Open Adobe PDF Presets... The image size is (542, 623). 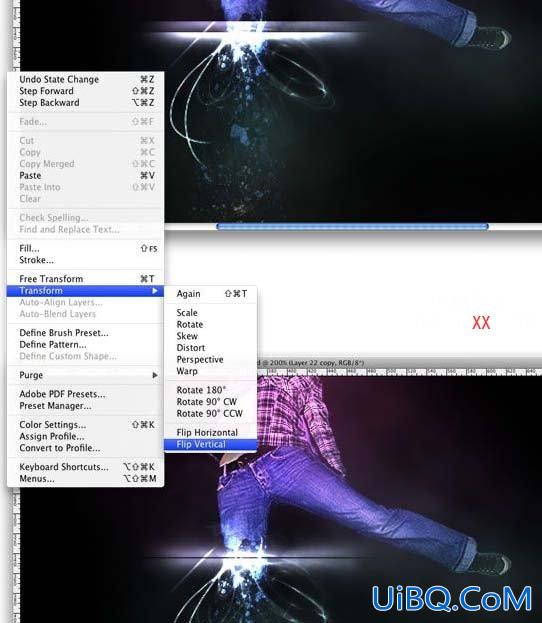tap(85, 394)
